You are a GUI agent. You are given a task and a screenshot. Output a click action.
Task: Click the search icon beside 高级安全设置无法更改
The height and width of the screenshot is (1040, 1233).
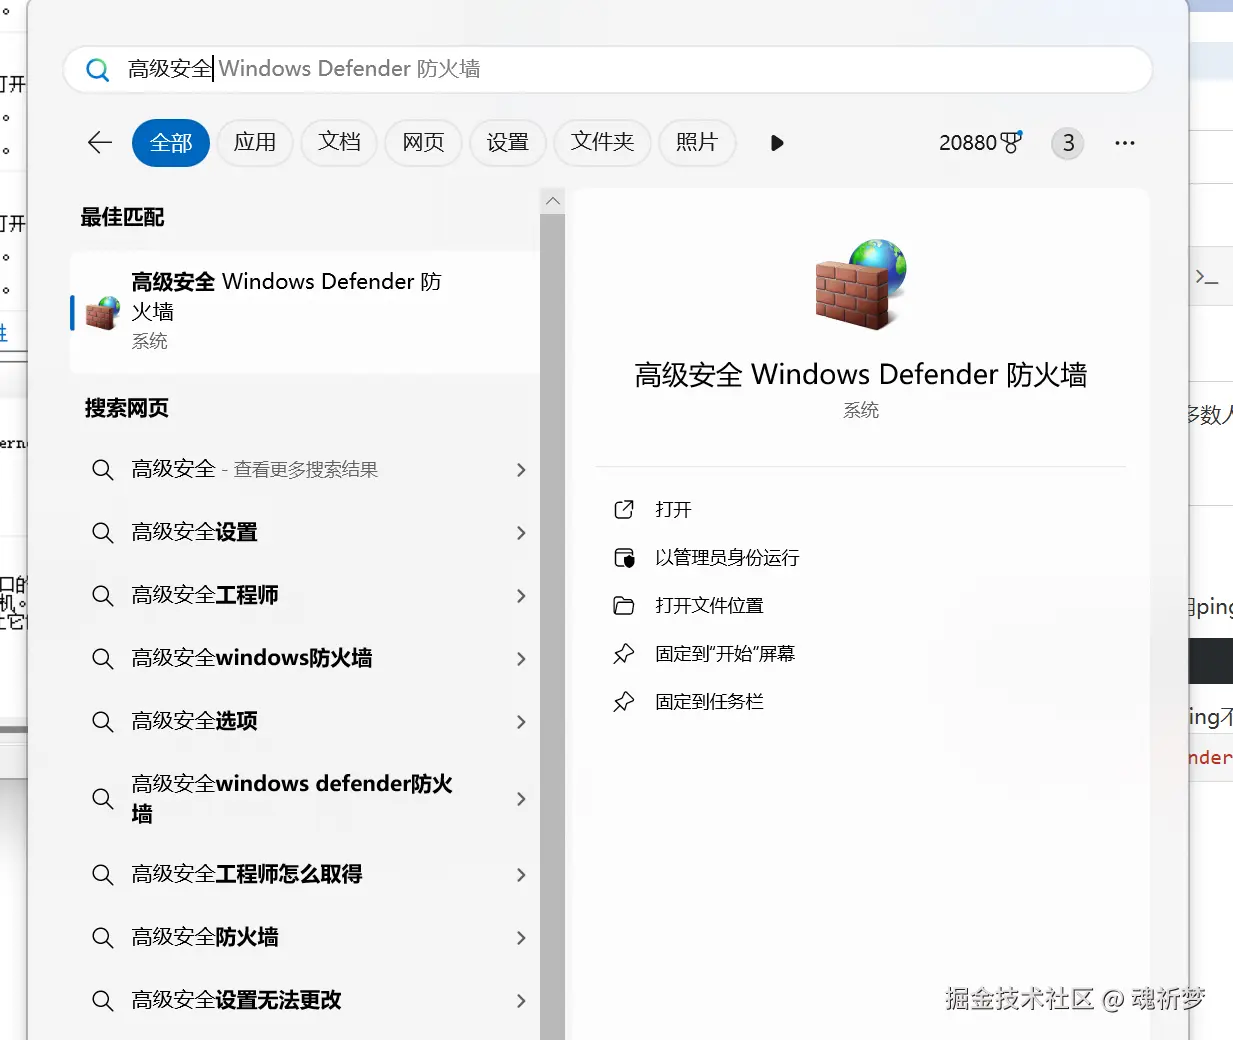(x=103, y=1001)
